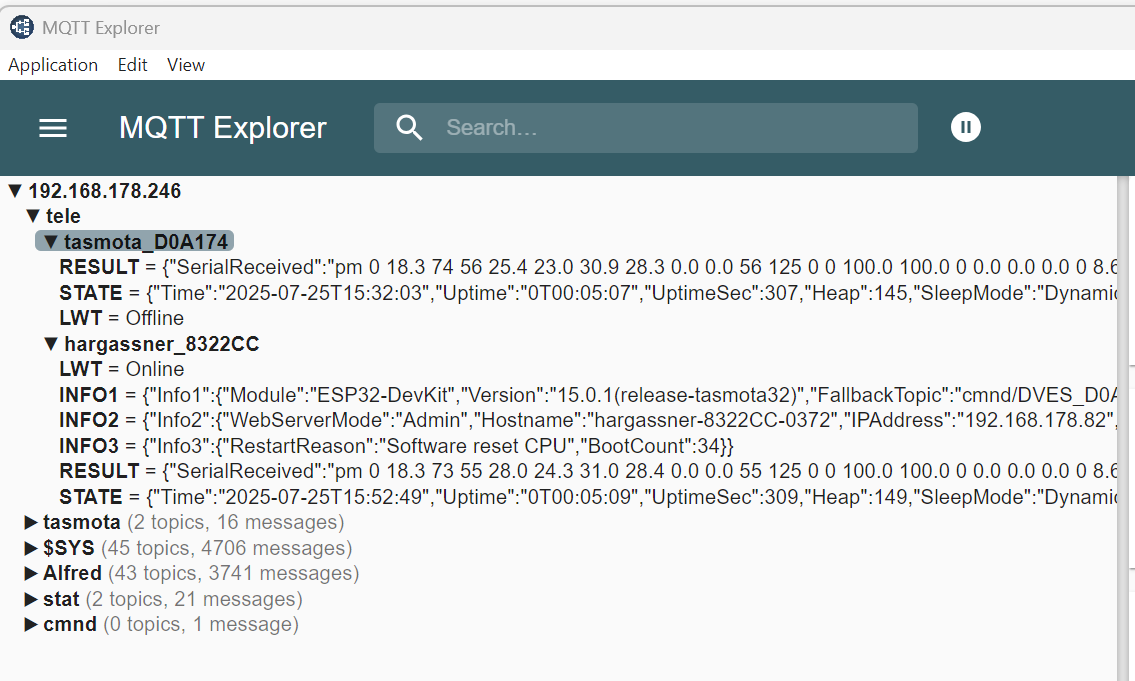Expand the cmnd topic branch
Screen dimensions: 1135x681
click(31, 625)
